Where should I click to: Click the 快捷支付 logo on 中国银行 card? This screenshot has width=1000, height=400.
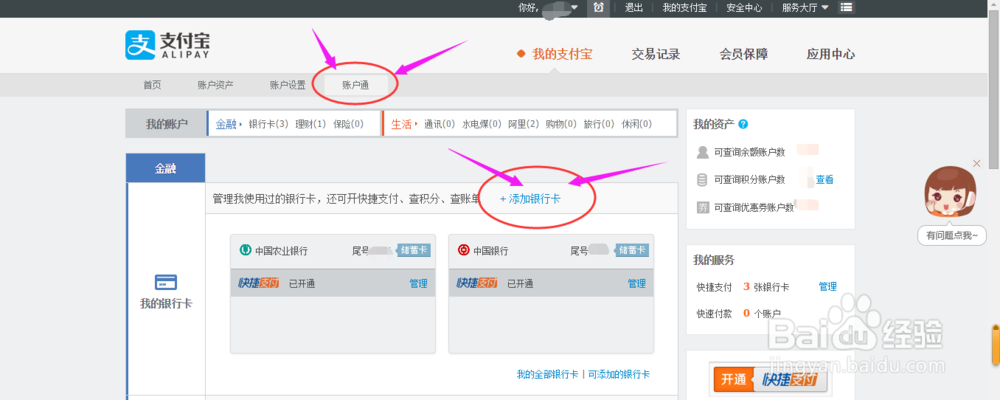pyautogui.click(x=477, y=284)
